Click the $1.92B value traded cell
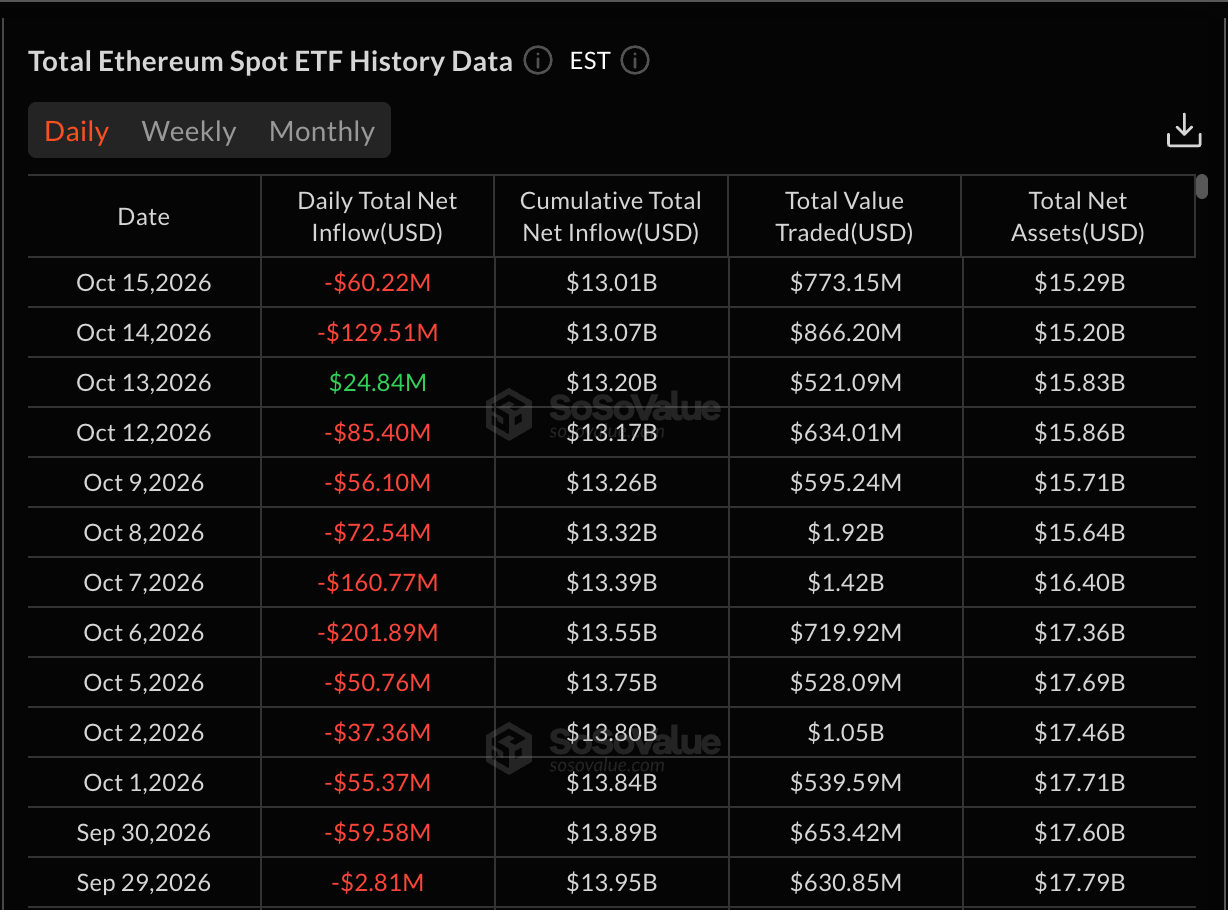This screenshot has height=910, width=1228. (x=846, y=533)
